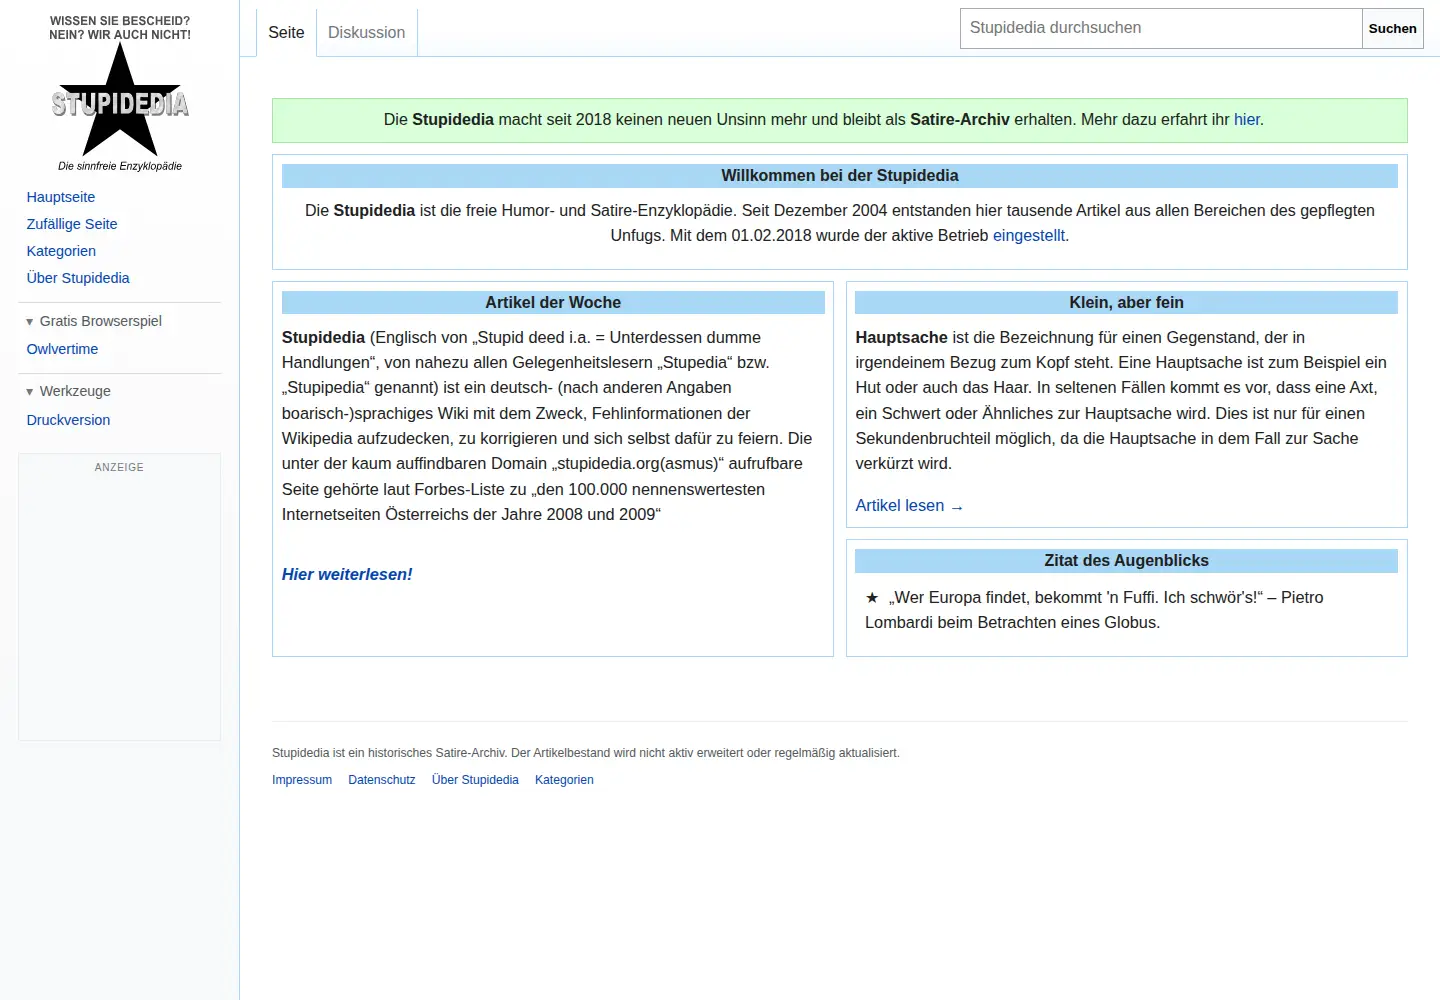Image resolution: width=1440 pixels, height=1000 pixels.
Task: Collapse the Werkzeuge sidebar section
Action: [68, 391]
